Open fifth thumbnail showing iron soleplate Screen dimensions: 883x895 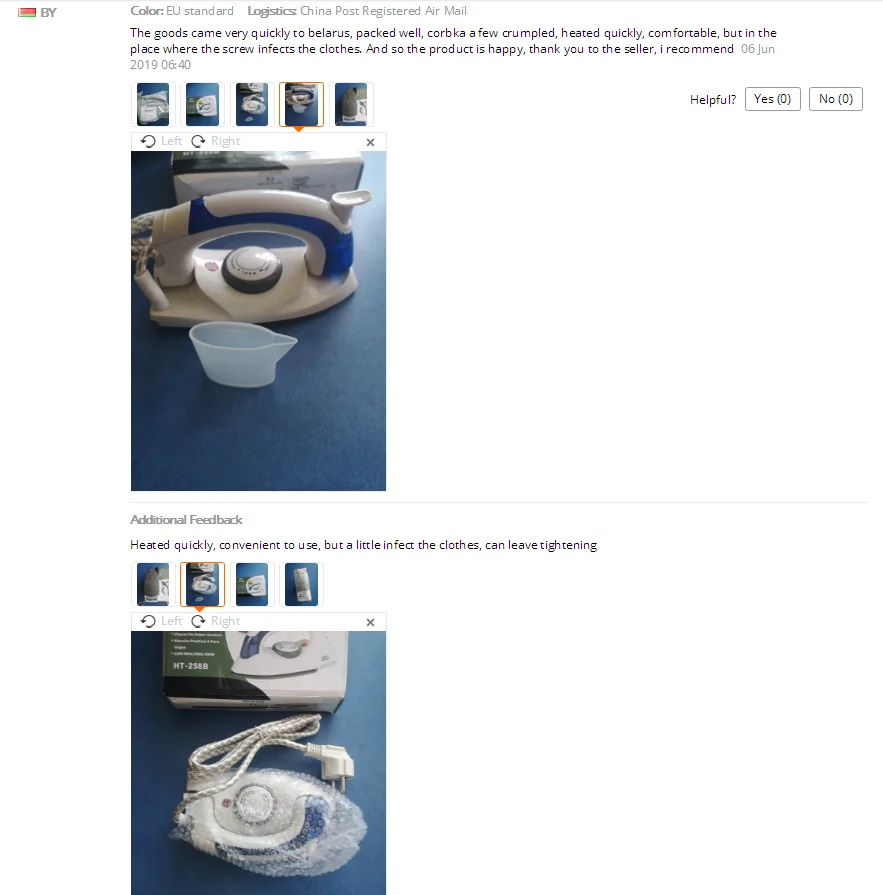(351, 104)
